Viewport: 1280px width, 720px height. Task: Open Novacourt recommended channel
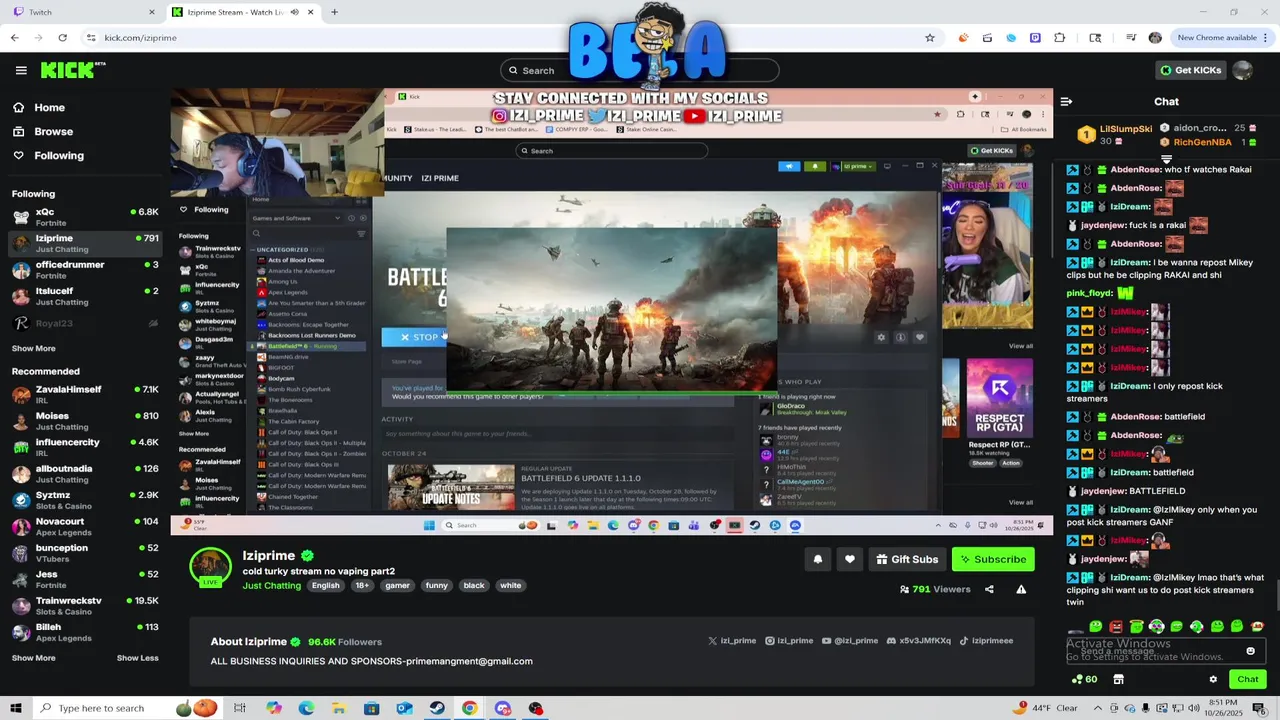click(x=85, y=527)
